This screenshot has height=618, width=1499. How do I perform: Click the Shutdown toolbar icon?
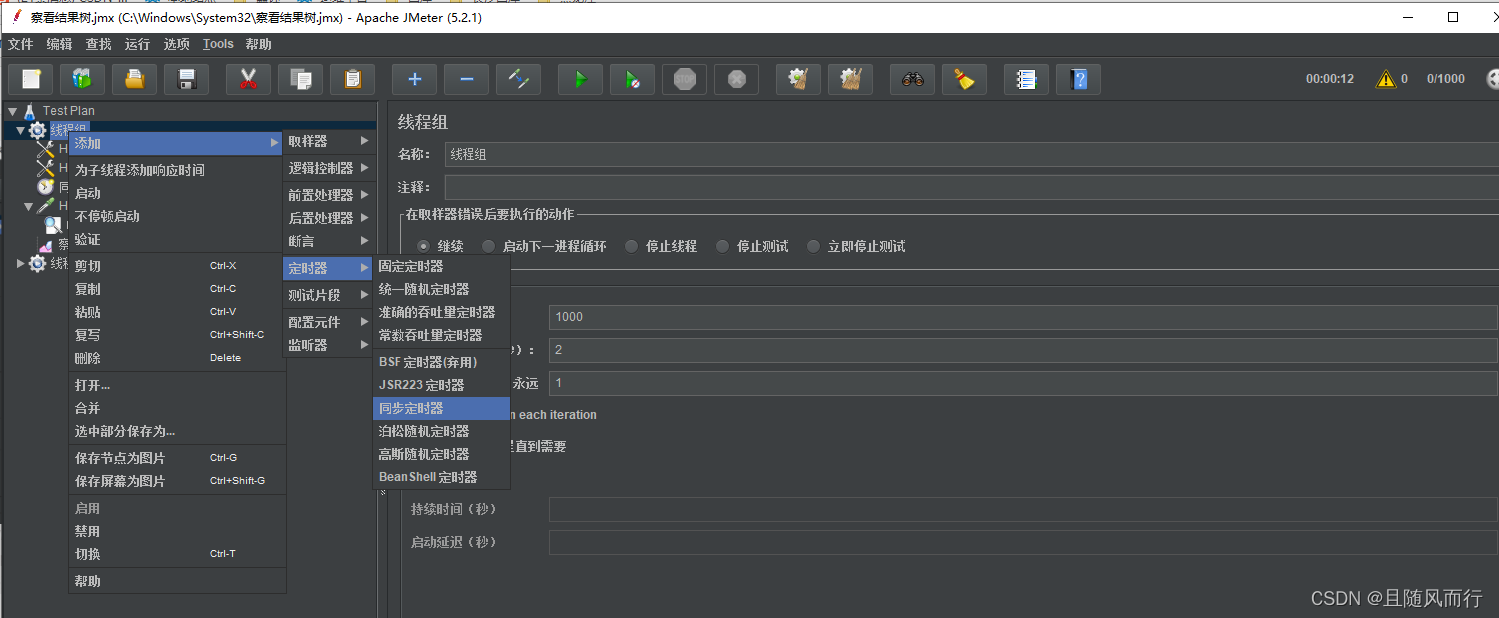[737, 79]
